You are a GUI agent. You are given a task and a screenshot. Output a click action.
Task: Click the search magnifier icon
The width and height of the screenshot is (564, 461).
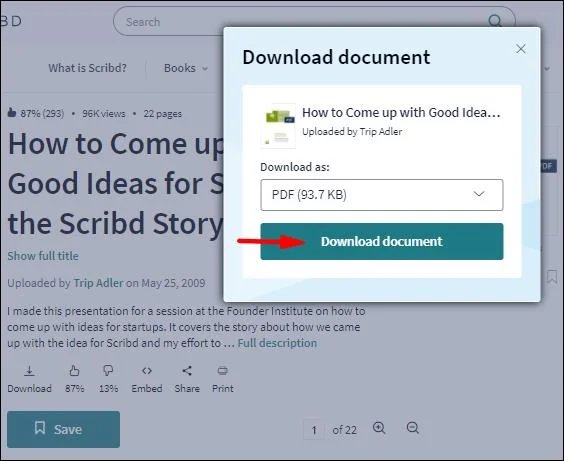pos(495,21)
